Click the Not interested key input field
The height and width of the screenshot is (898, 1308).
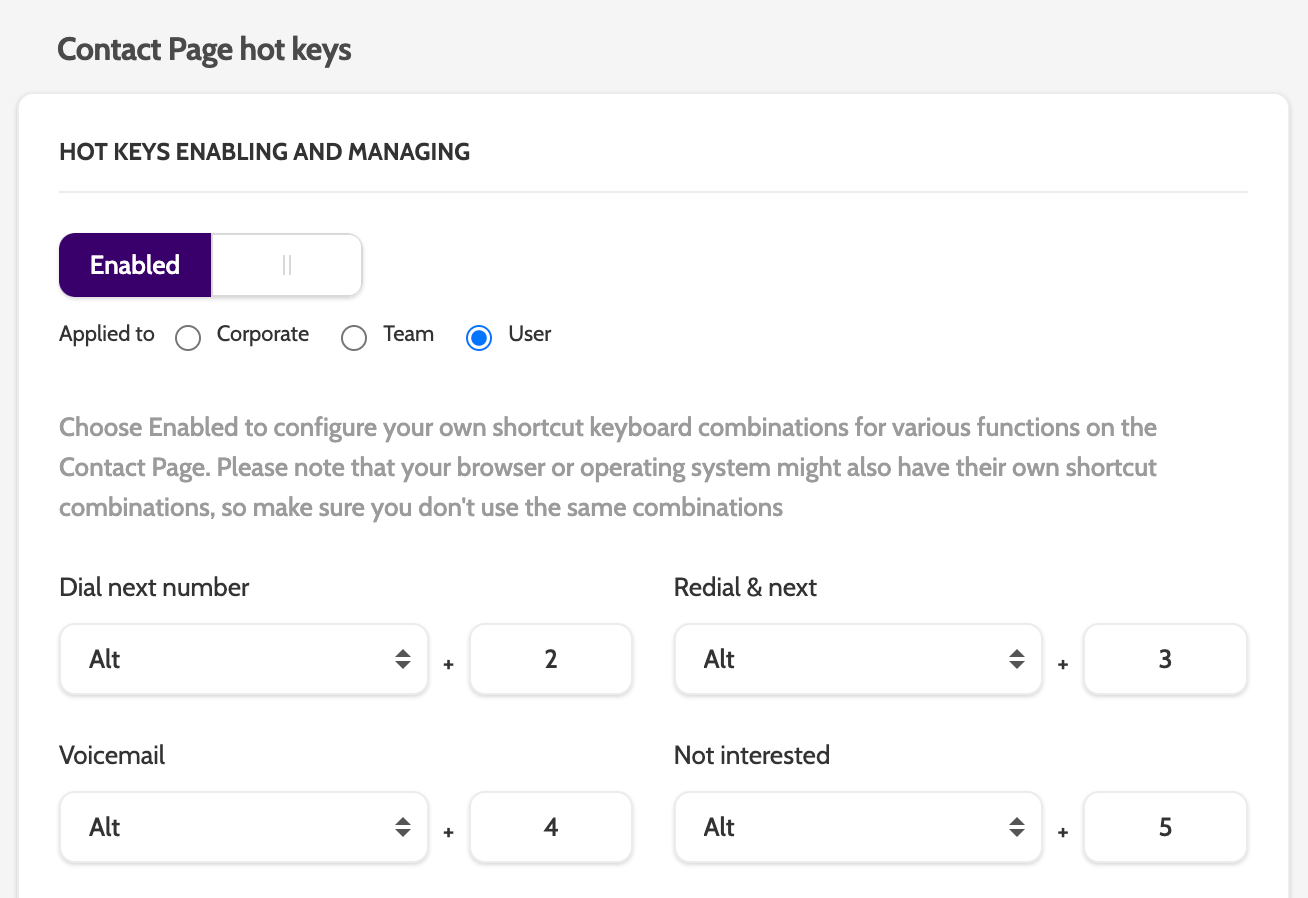click(x=1165, y=828)
